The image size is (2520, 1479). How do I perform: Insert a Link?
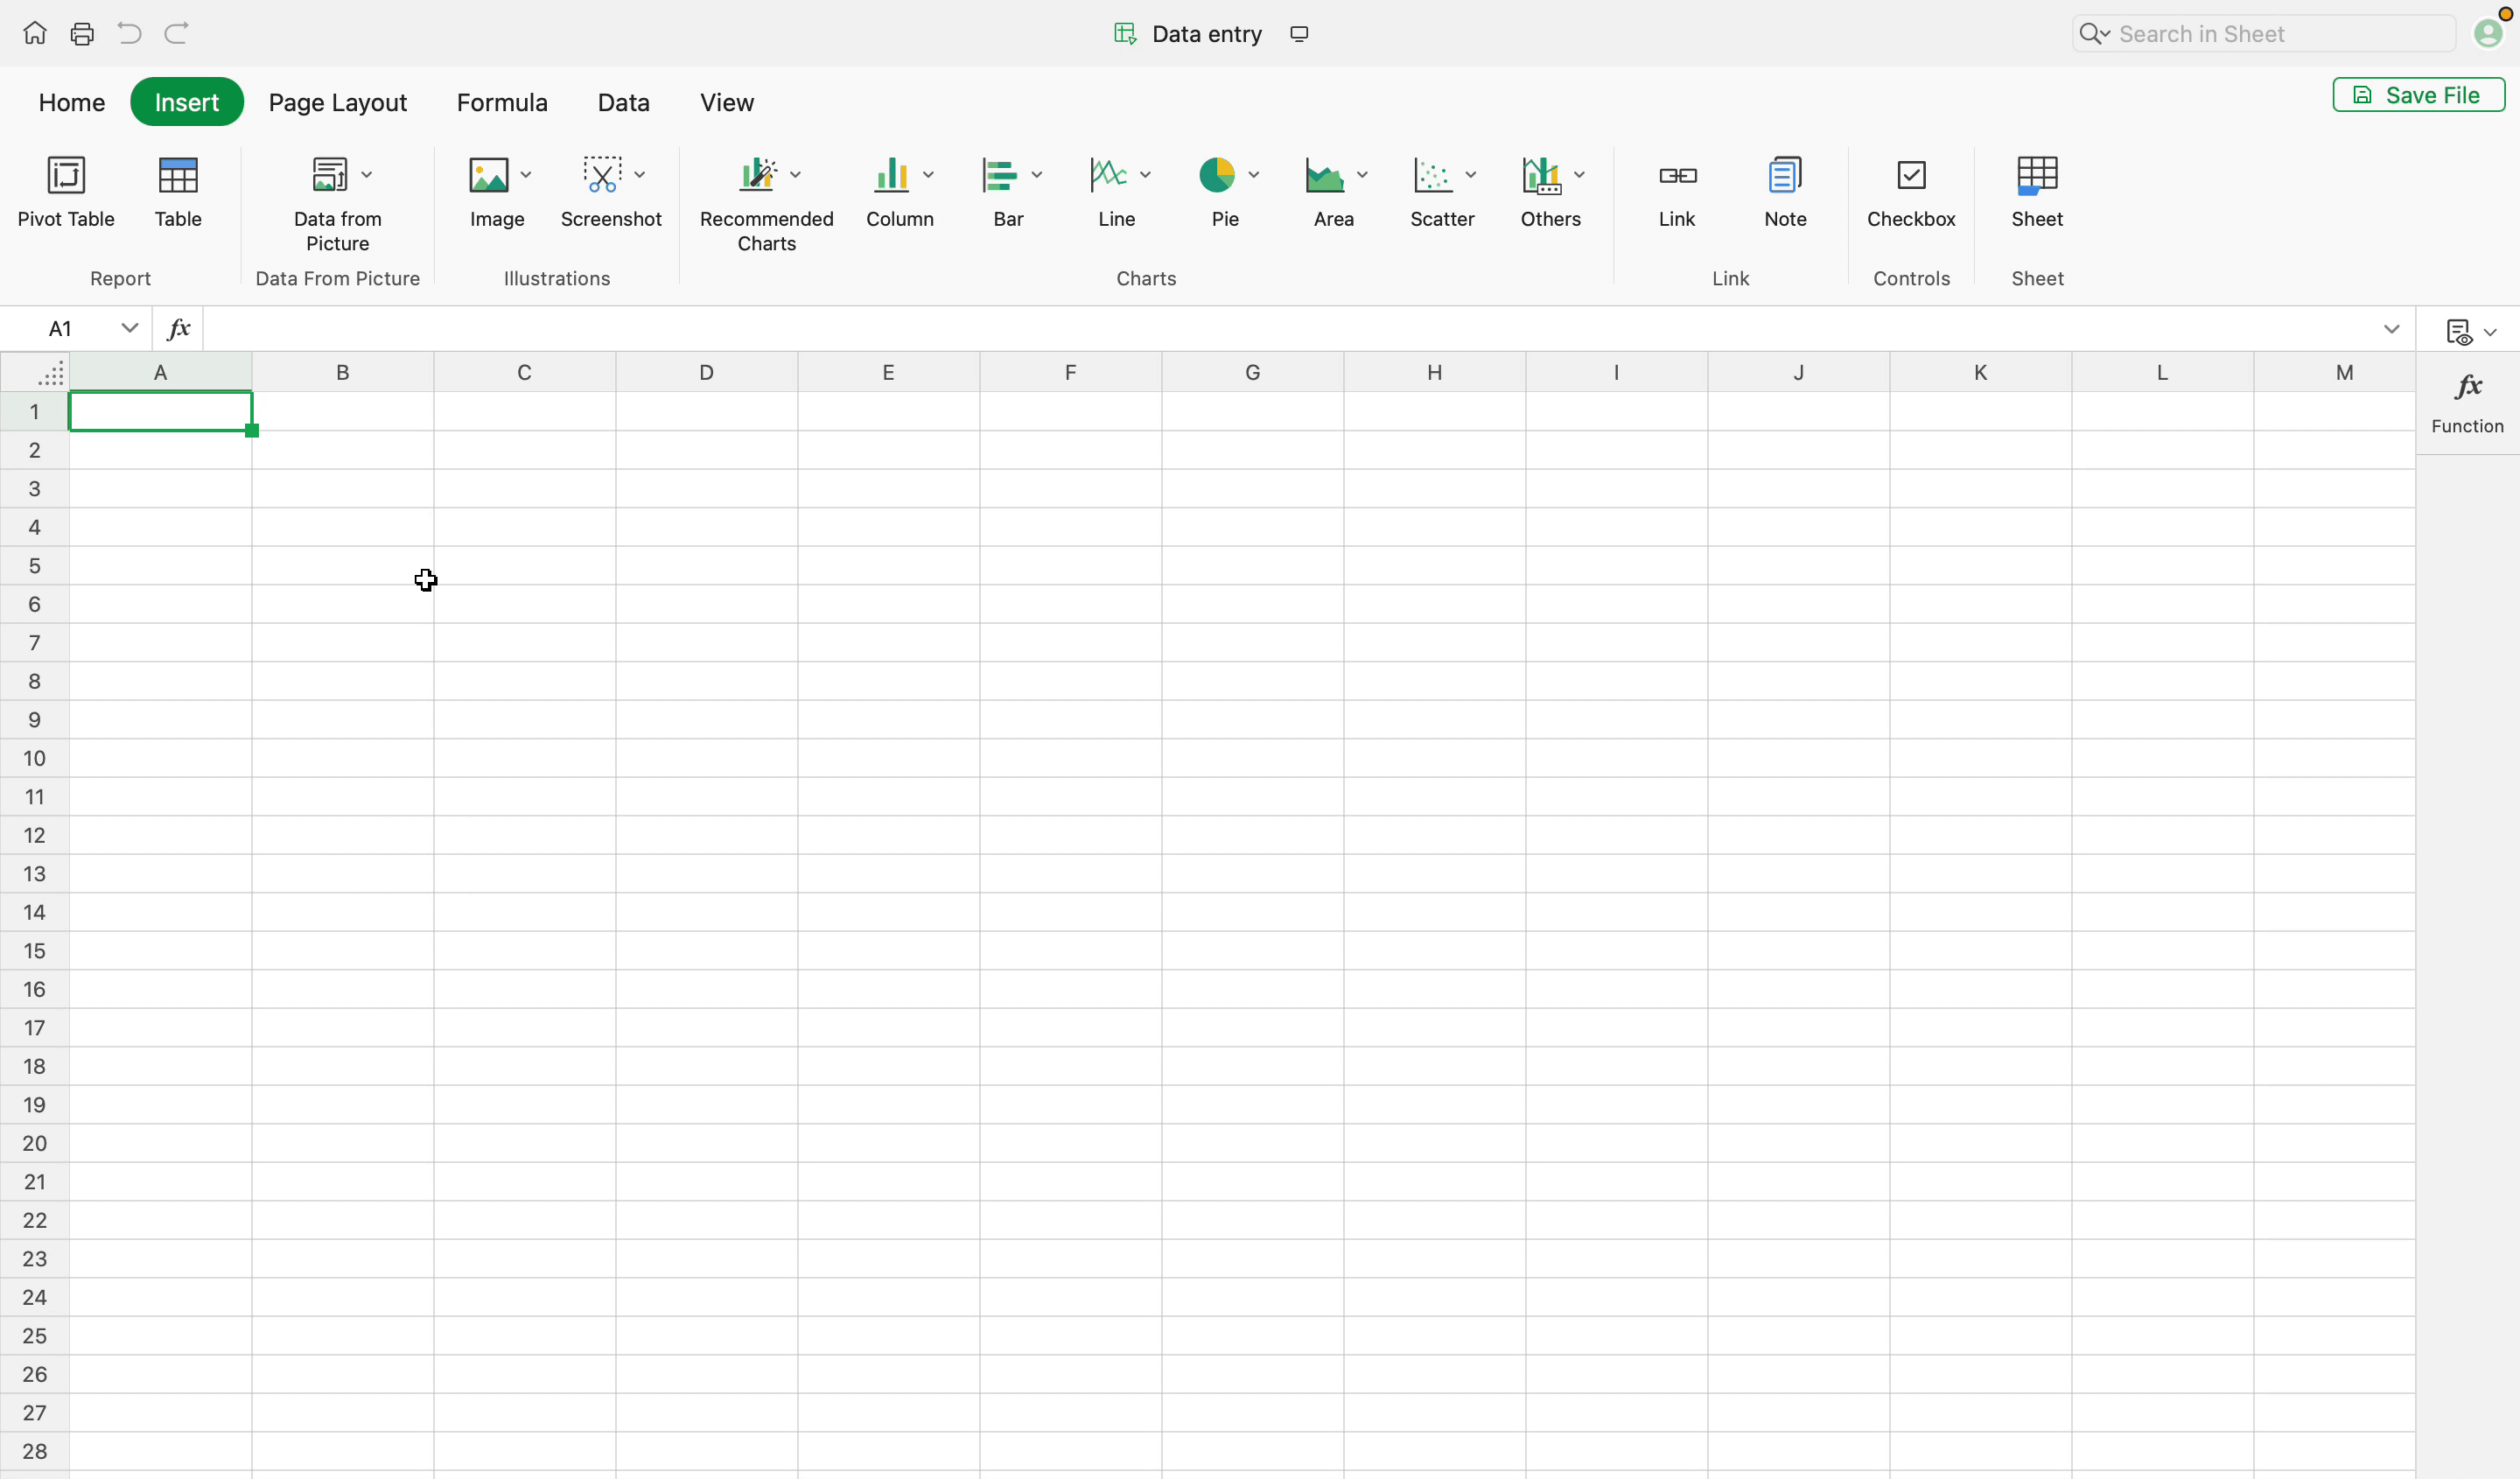(1677, 192)
